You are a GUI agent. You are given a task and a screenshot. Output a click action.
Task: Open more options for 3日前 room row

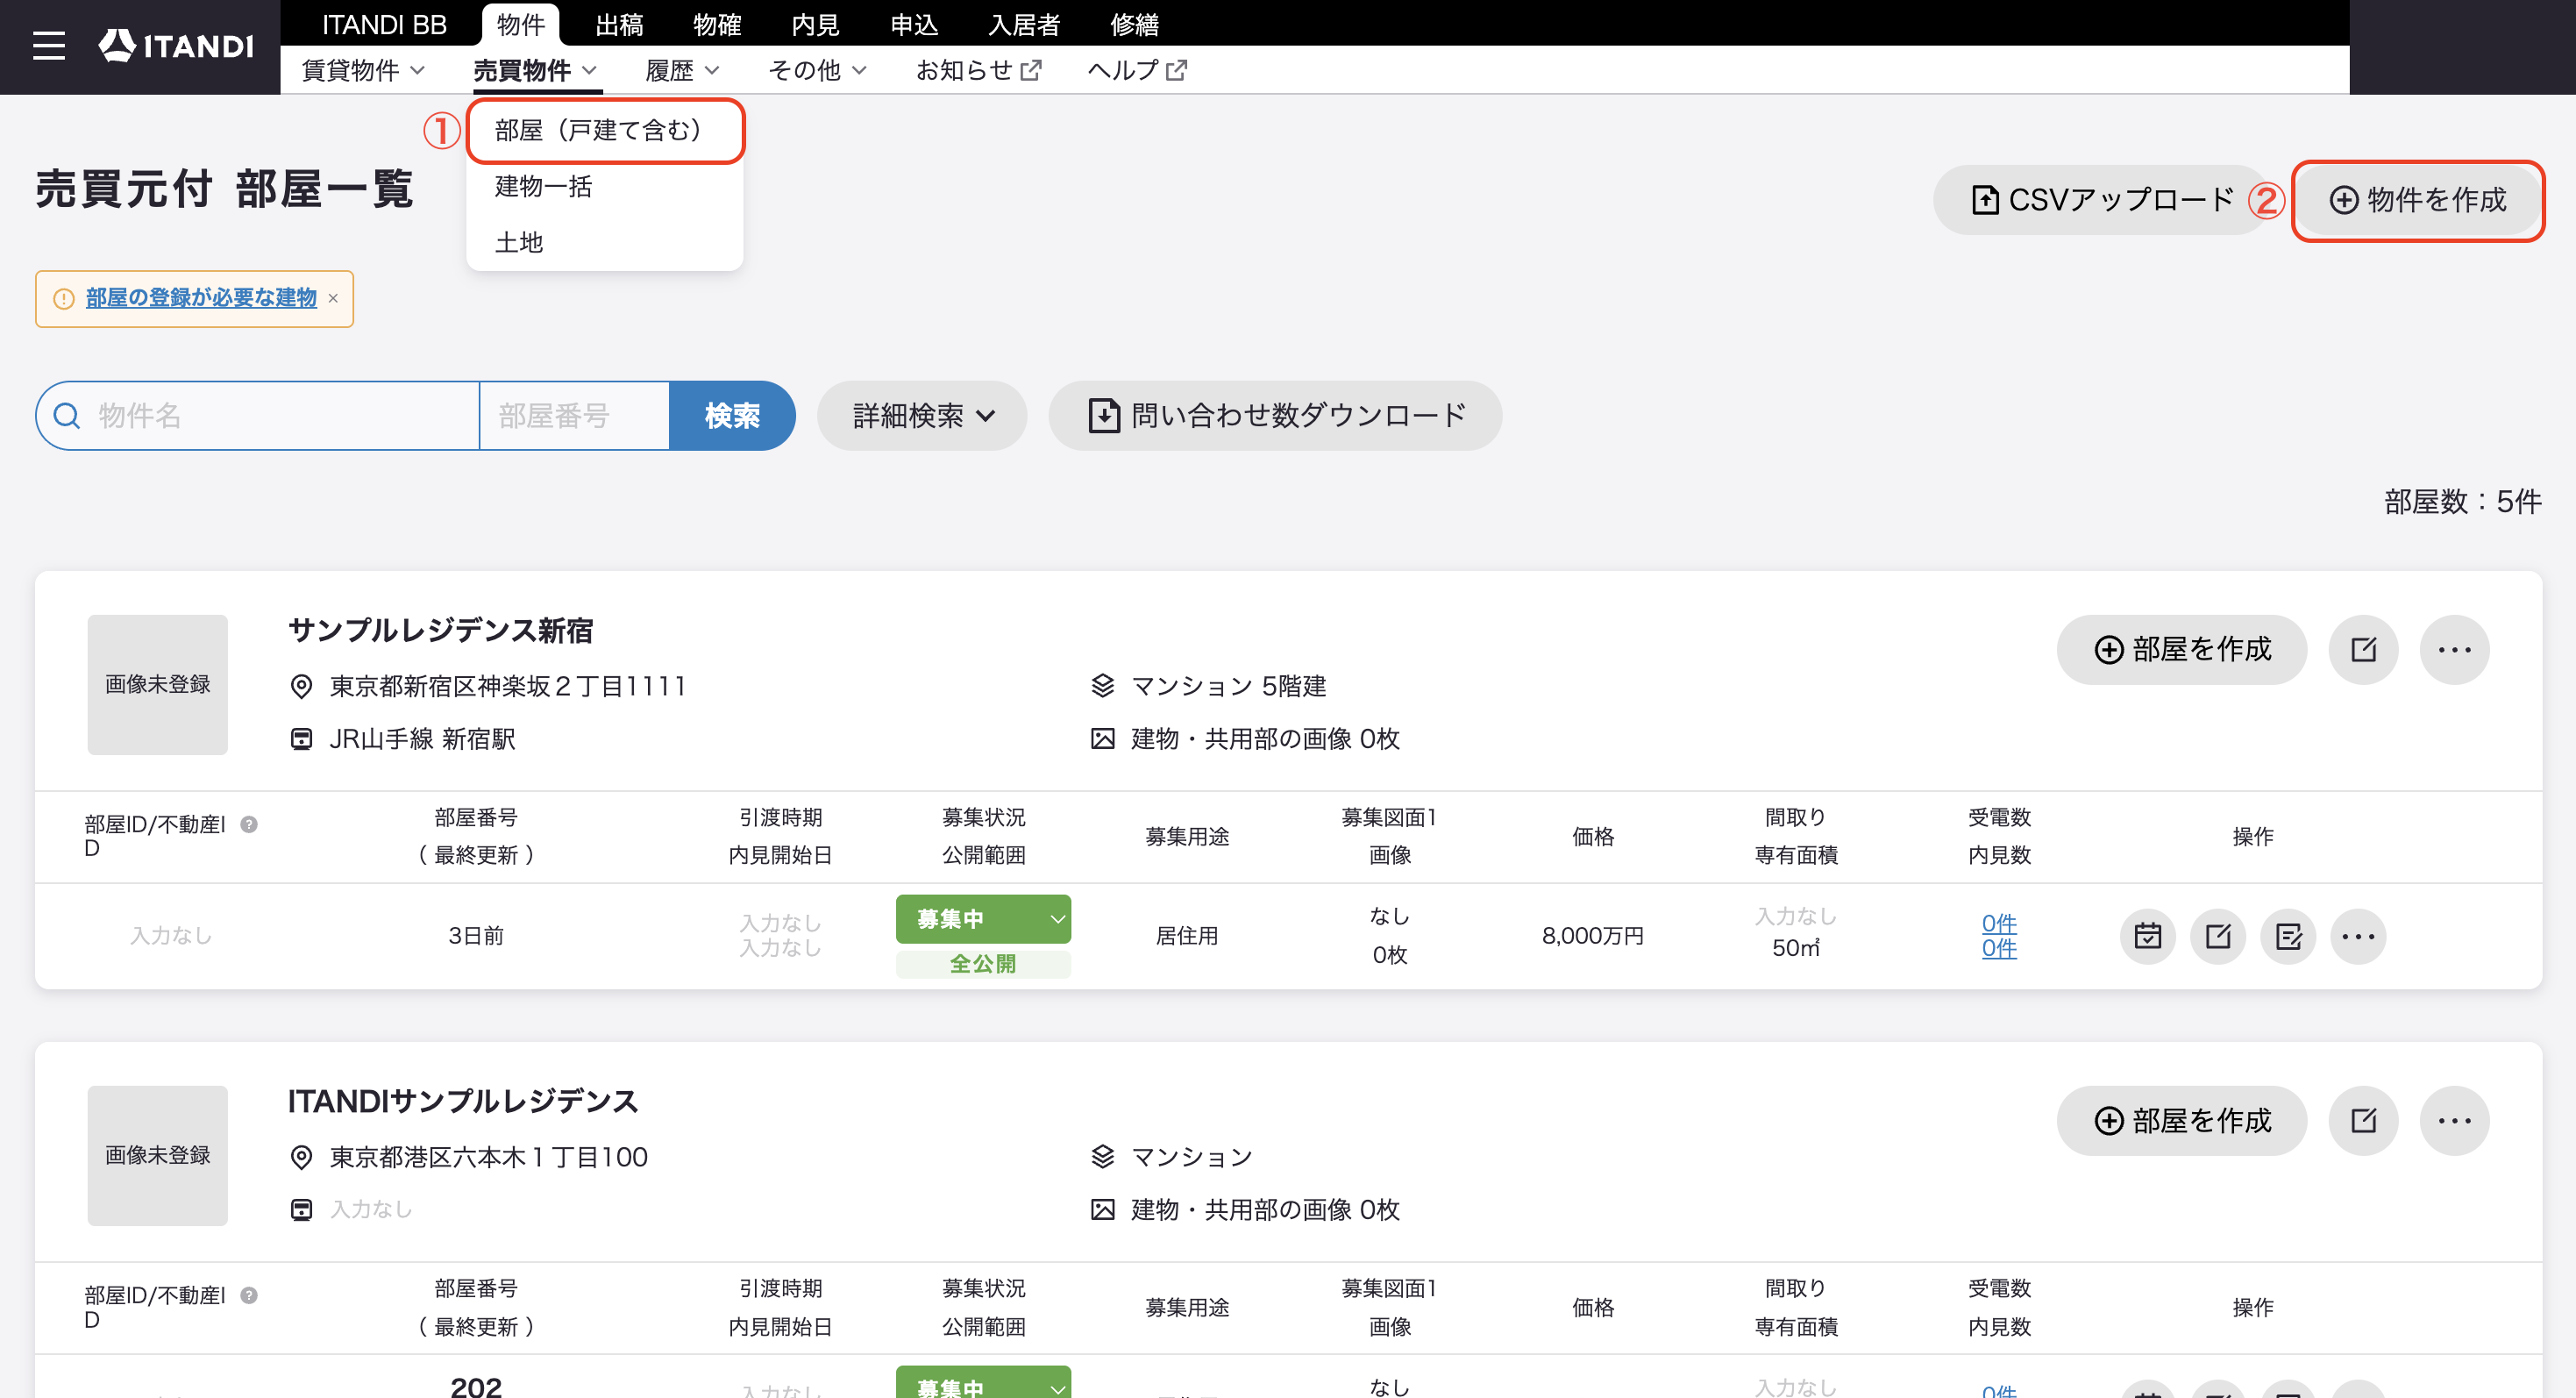(2358, 936)
